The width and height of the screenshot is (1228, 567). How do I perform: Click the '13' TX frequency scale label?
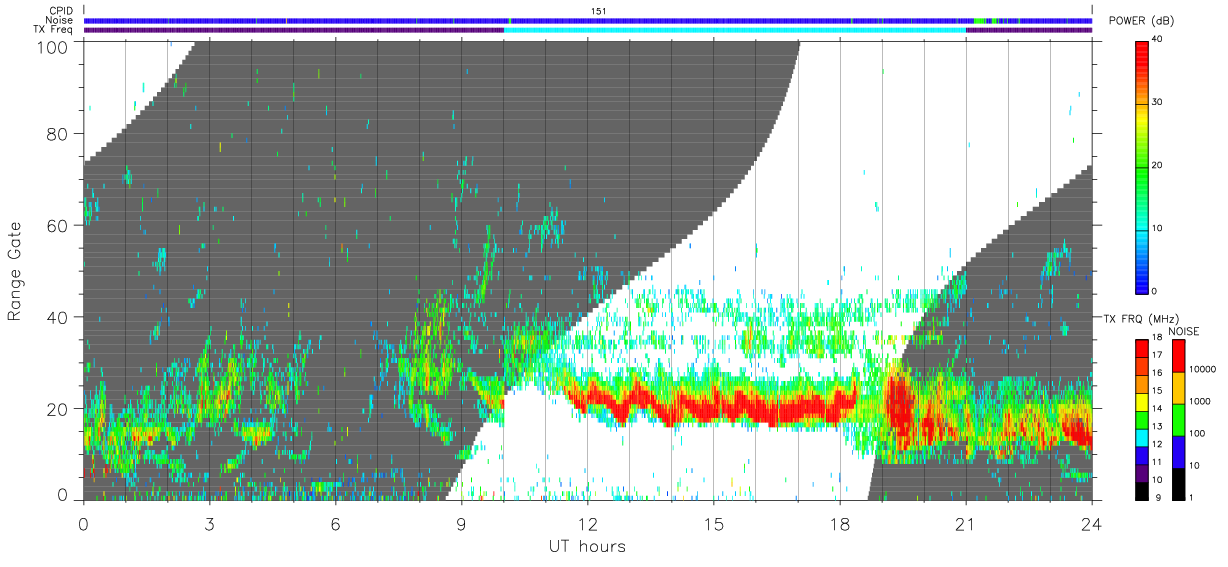point(1158,426)
